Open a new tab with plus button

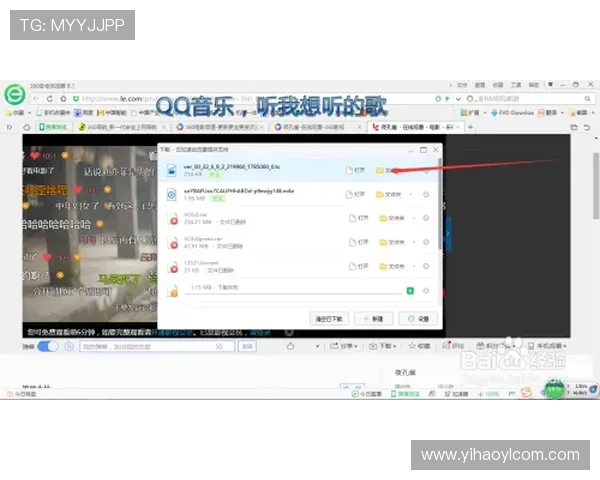[x=470, y=127]
